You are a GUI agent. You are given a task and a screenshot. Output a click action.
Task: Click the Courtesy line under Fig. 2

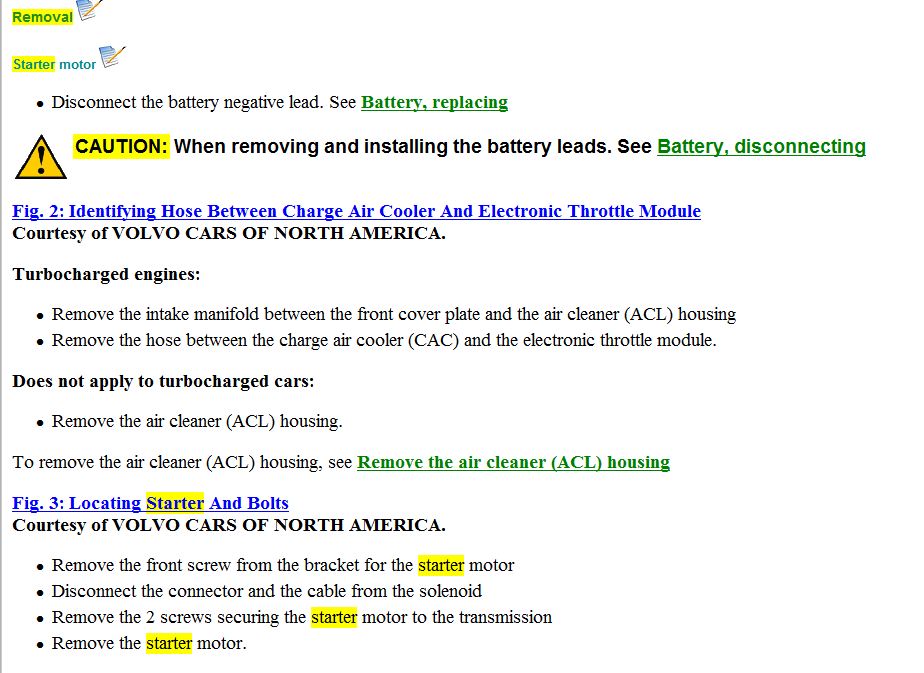point(229,233)
